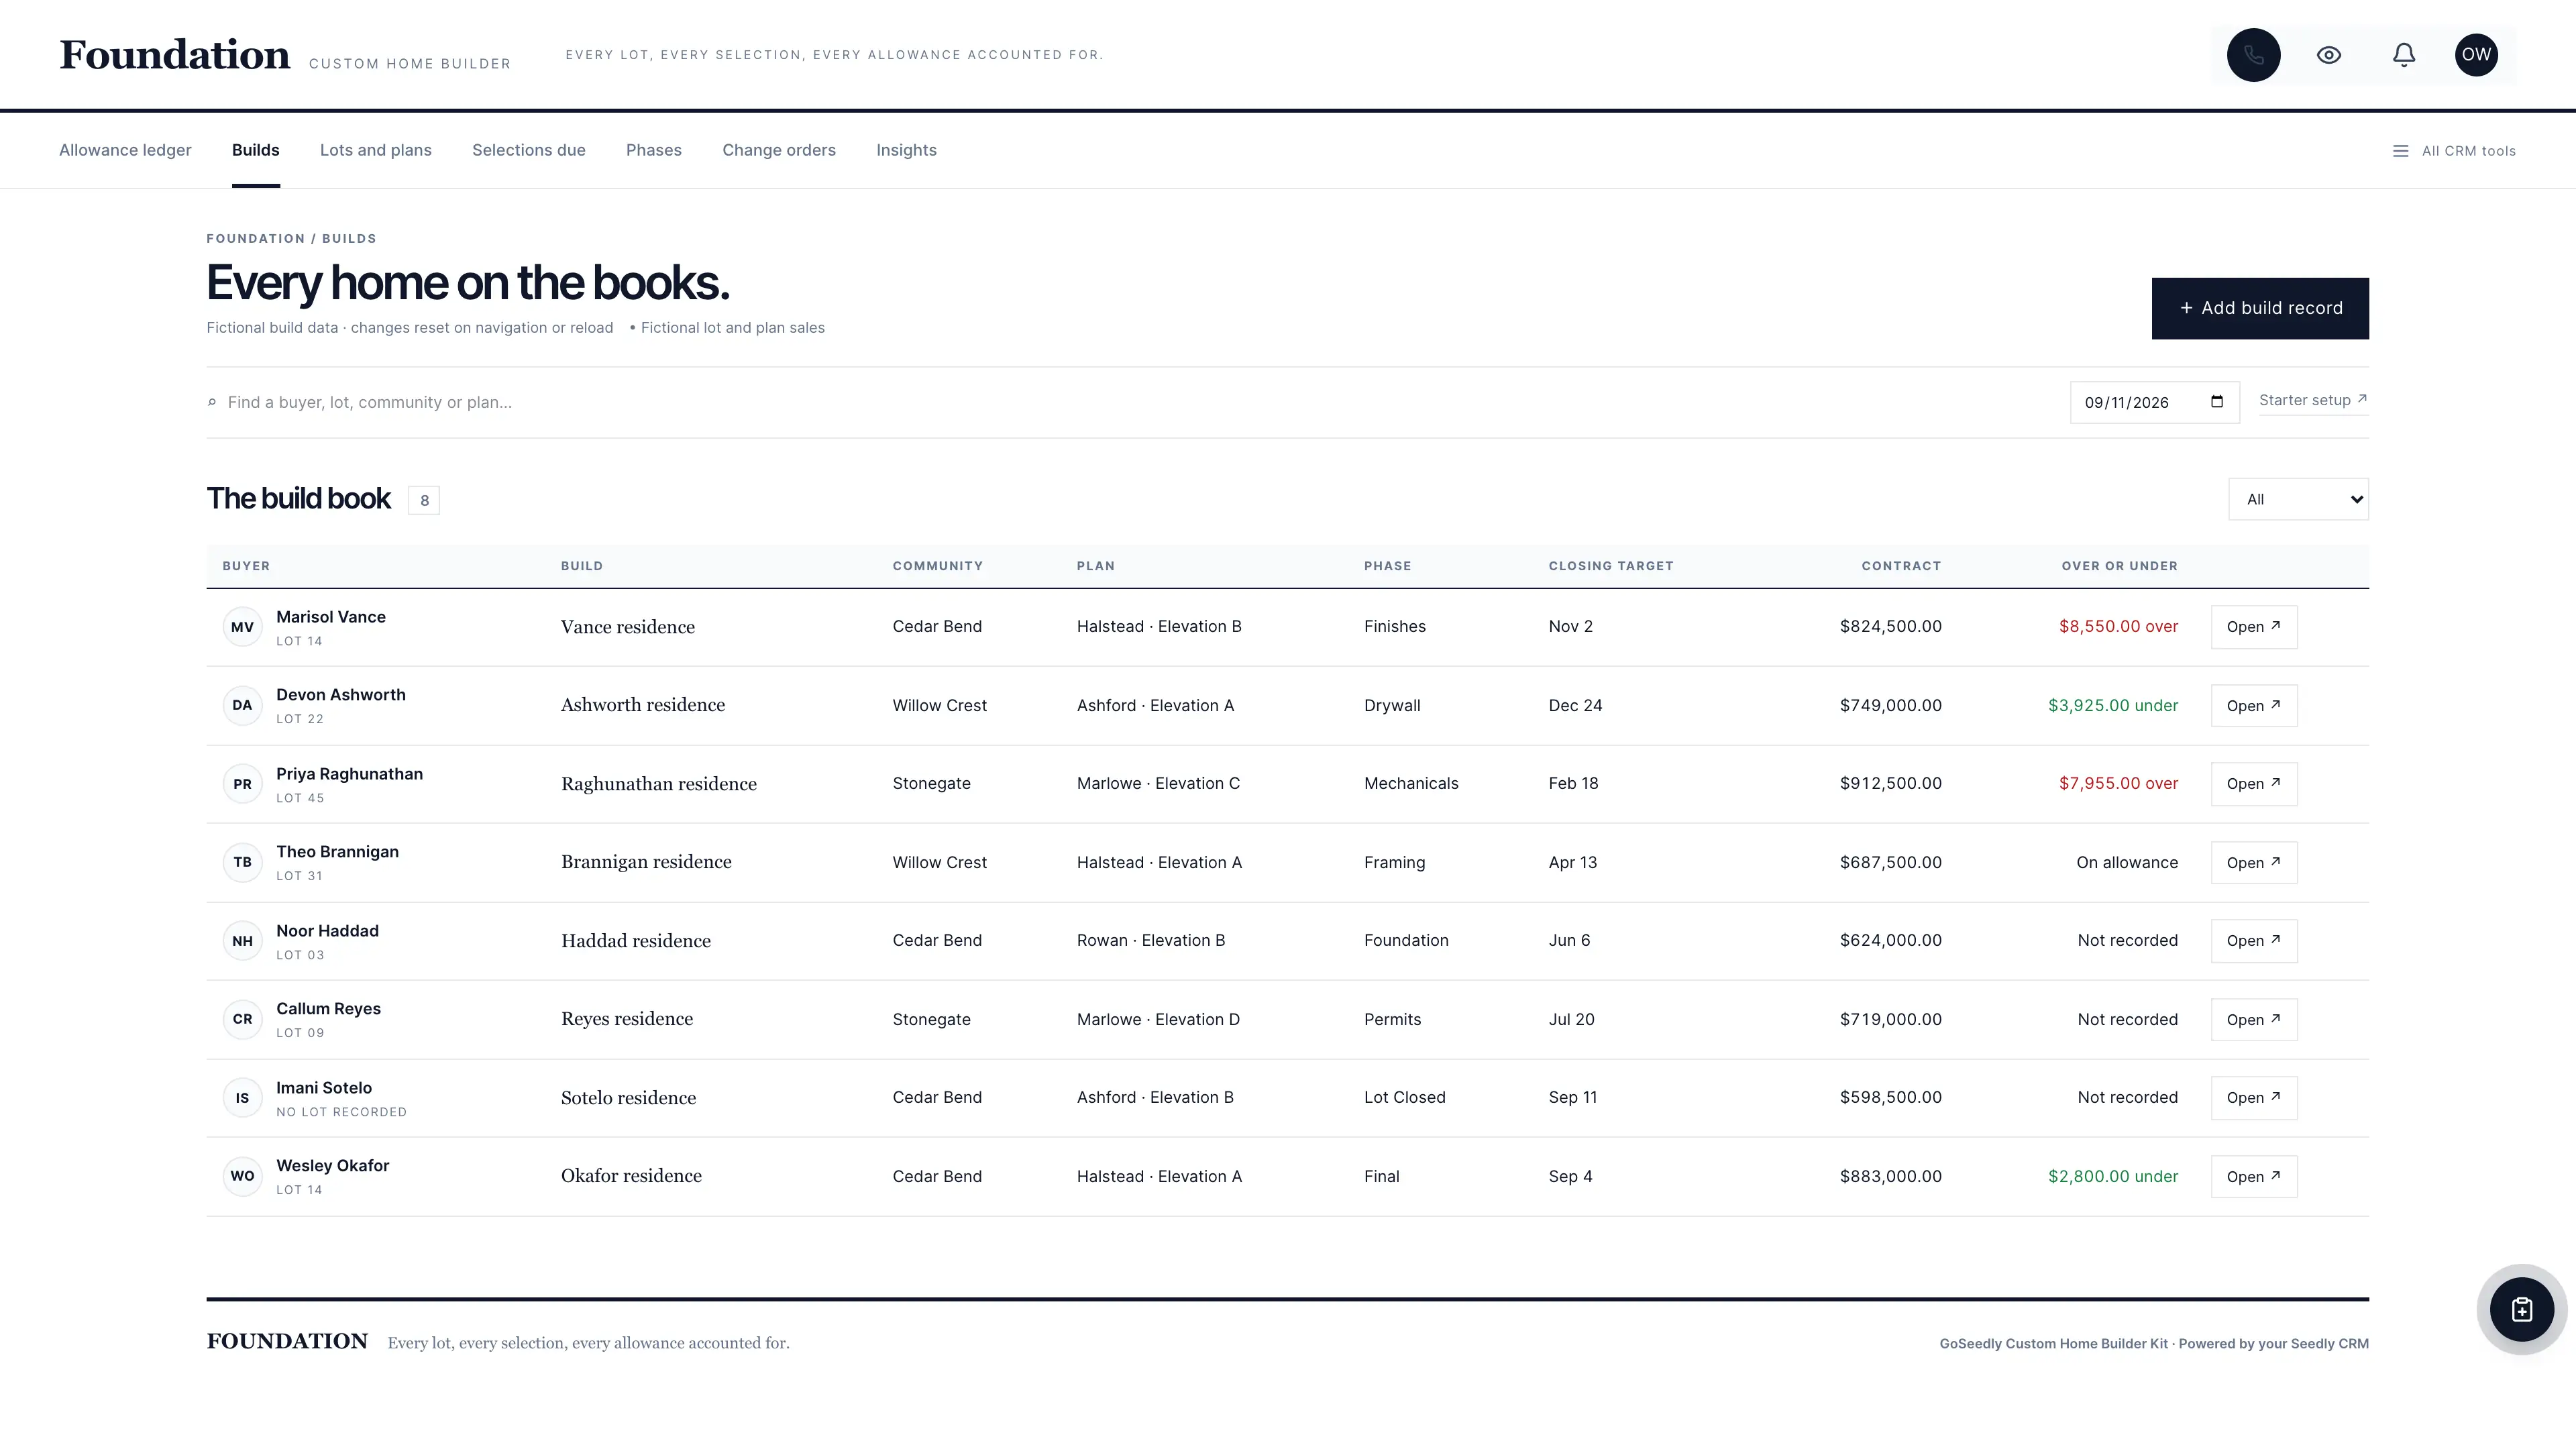Switch to Change orders tab

coord(779,150)
